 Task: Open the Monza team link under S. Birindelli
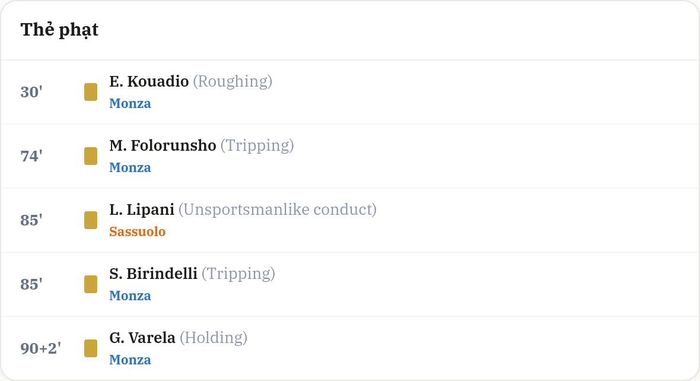[x=130, y=296]
